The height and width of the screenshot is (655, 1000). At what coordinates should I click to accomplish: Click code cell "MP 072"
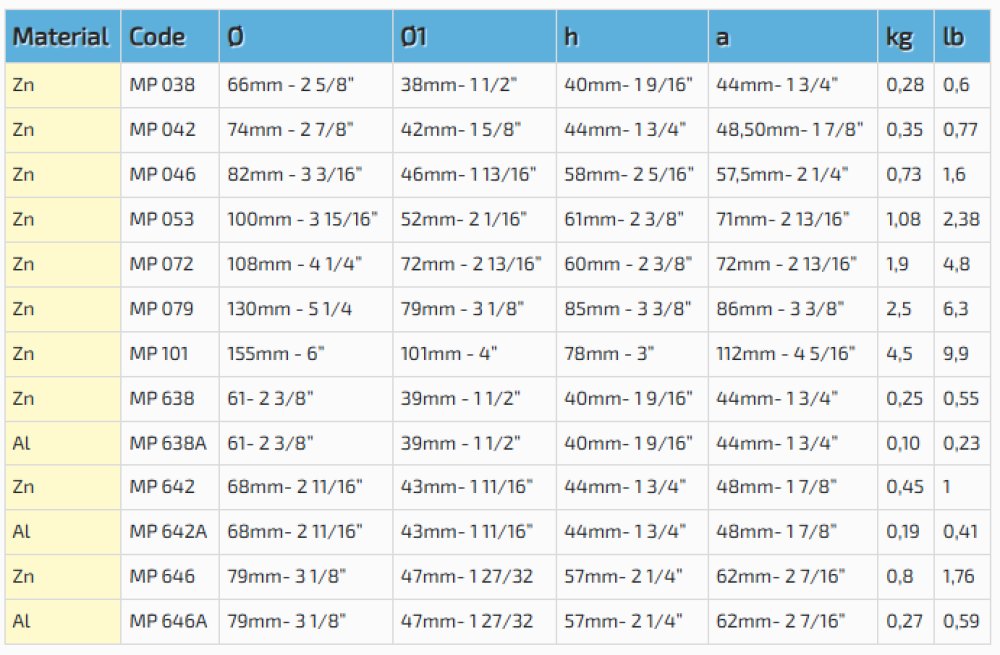click(161, 263)
